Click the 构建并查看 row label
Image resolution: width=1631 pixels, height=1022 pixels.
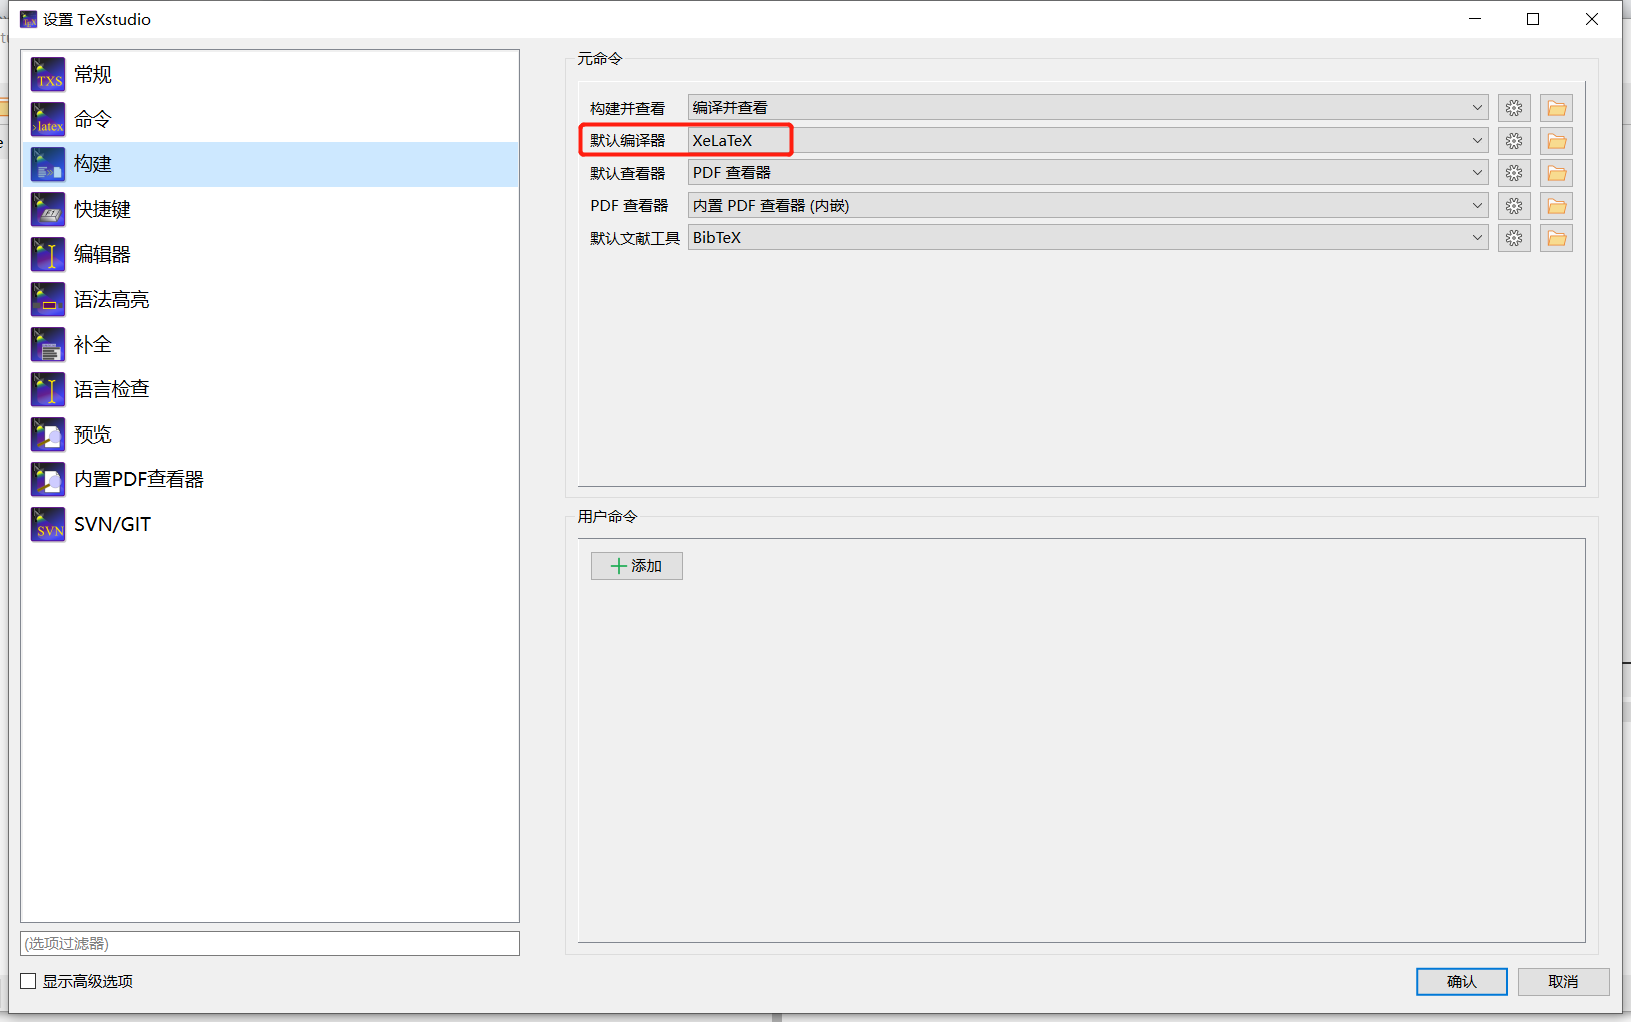[628, 108]
